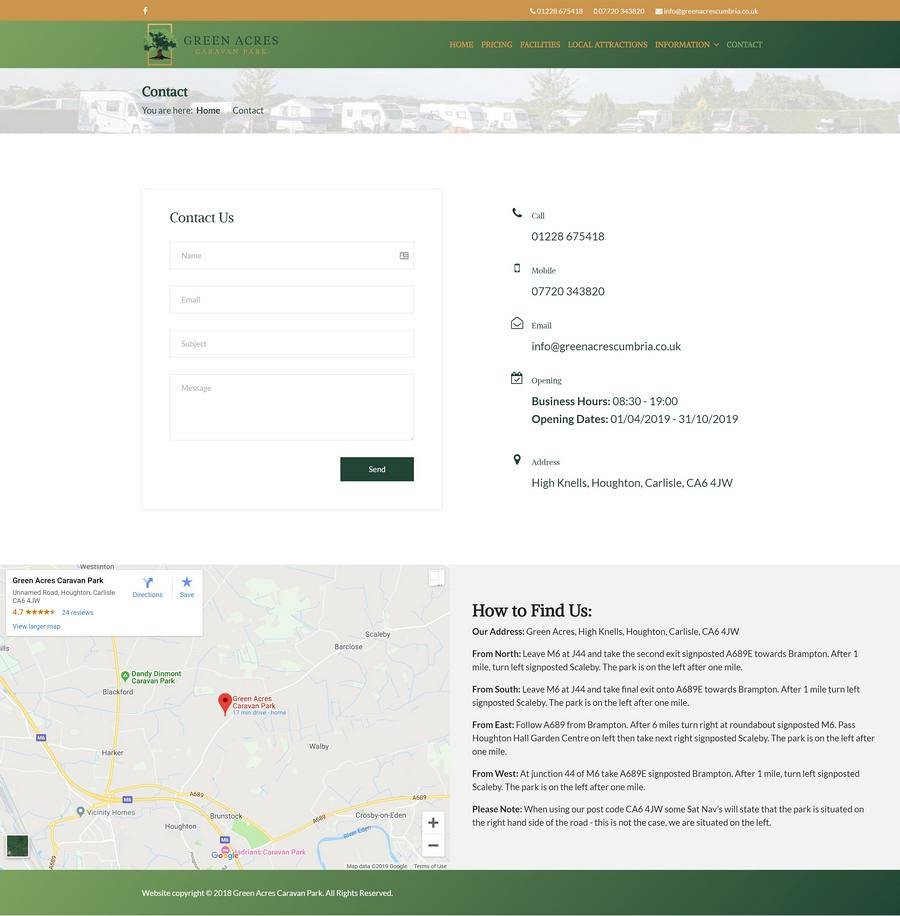This screenshot has width=900, height=916.
Task: Click the Home breadcrumb link
Action: tap(208, 111)
